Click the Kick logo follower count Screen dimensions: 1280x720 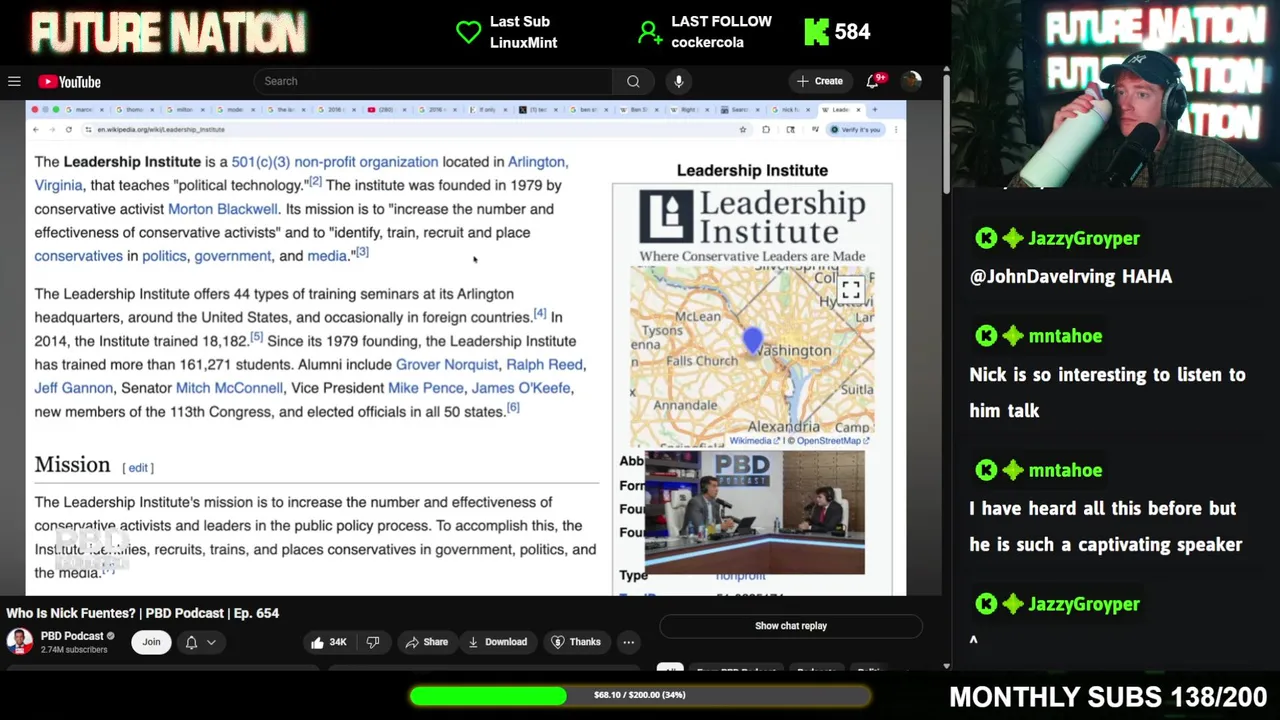tap(837, 32)
